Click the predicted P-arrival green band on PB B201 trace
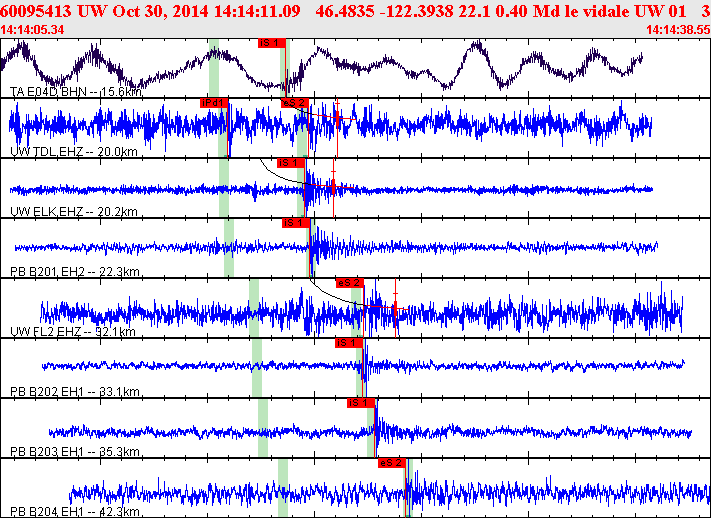The width and height of the screenshot is (711, 518). [229, 248]
